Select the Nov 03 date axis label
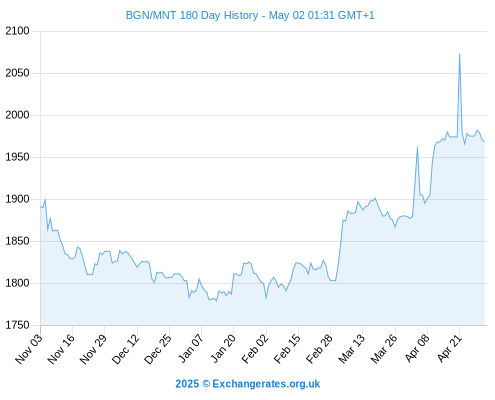 [29, 348]
